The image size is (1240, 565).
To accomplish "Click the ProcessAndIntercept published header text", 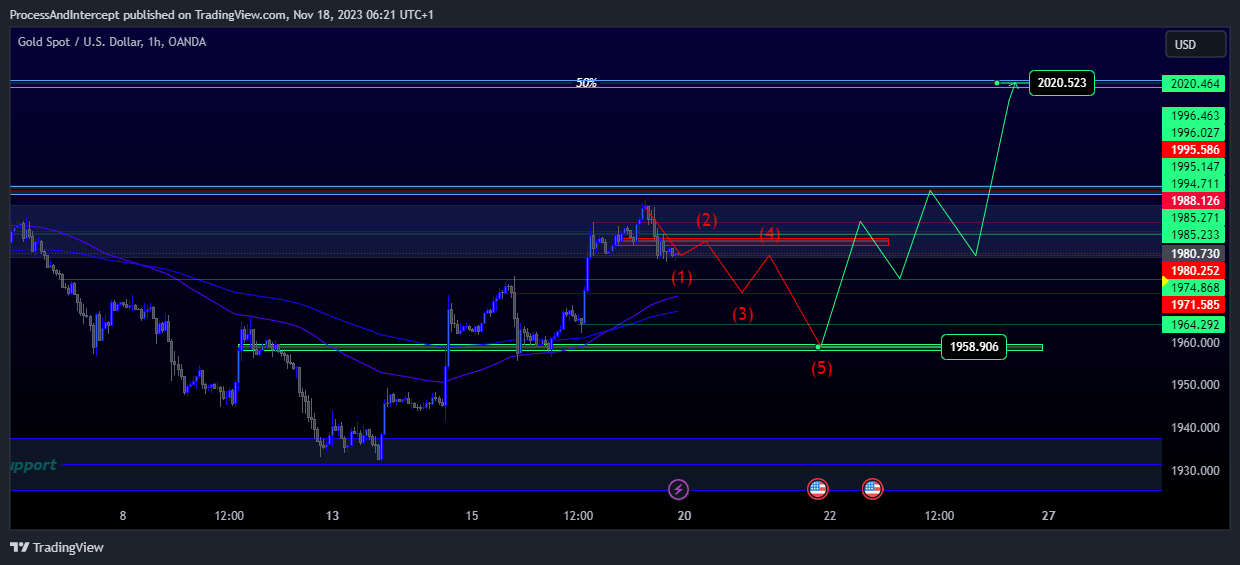I will (221, 14).
